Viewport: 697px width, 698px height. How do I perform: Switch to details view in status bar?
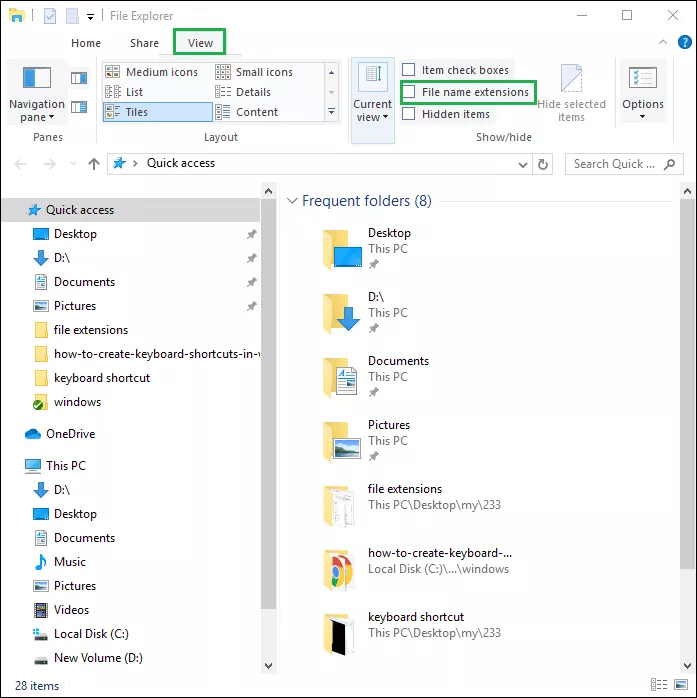click(x=659, y=685)
